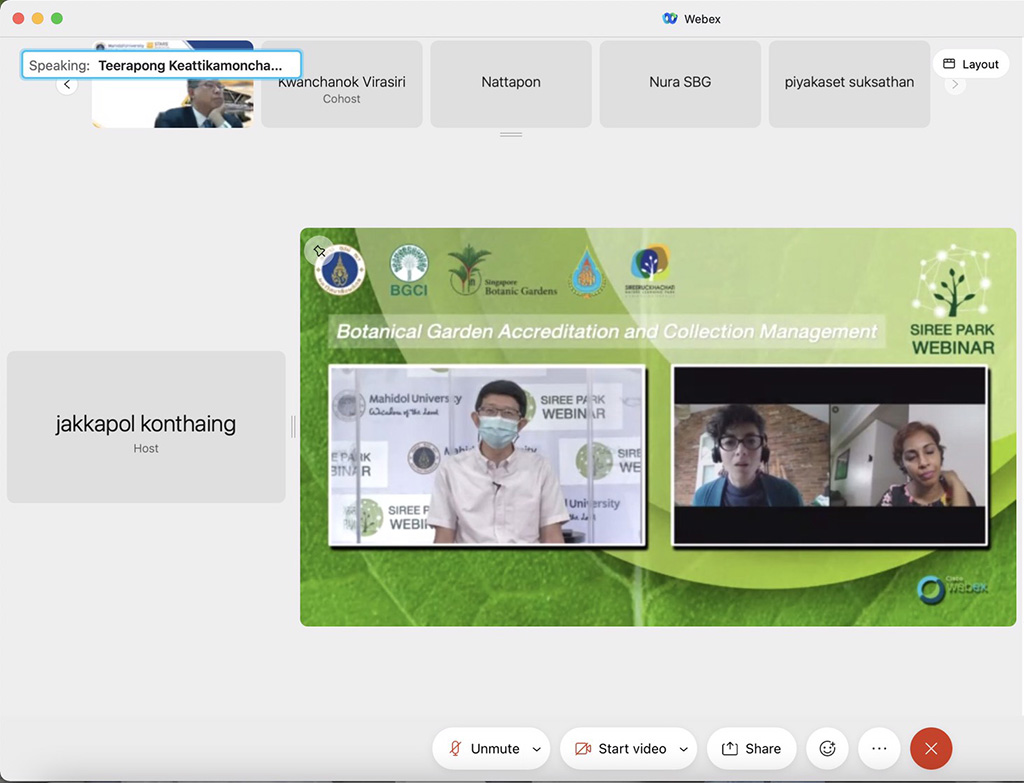Select piyakaset suksathan participant tile
This screenshot has width=1024, height=783.
coord(849,84)
